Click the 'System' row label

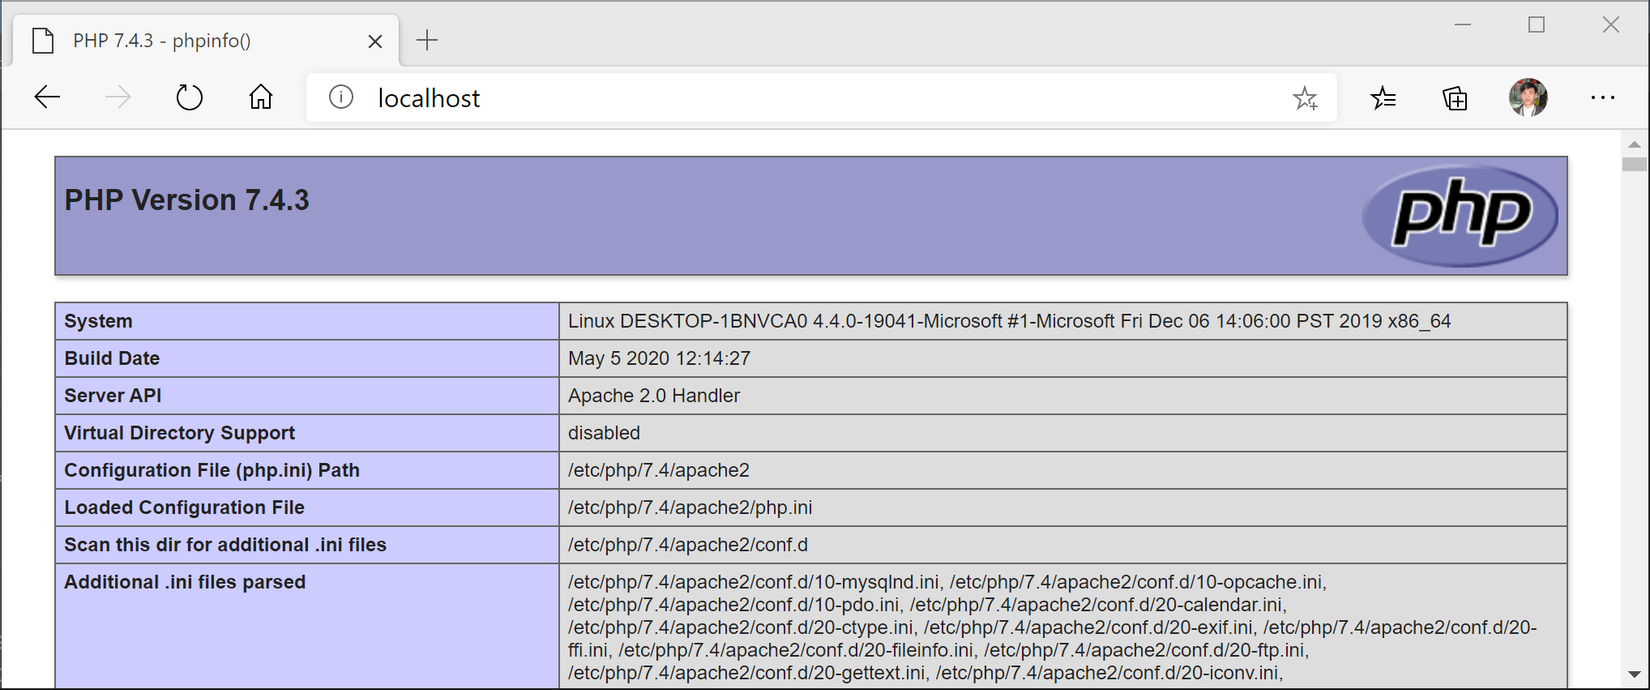[x=98, y=321]
